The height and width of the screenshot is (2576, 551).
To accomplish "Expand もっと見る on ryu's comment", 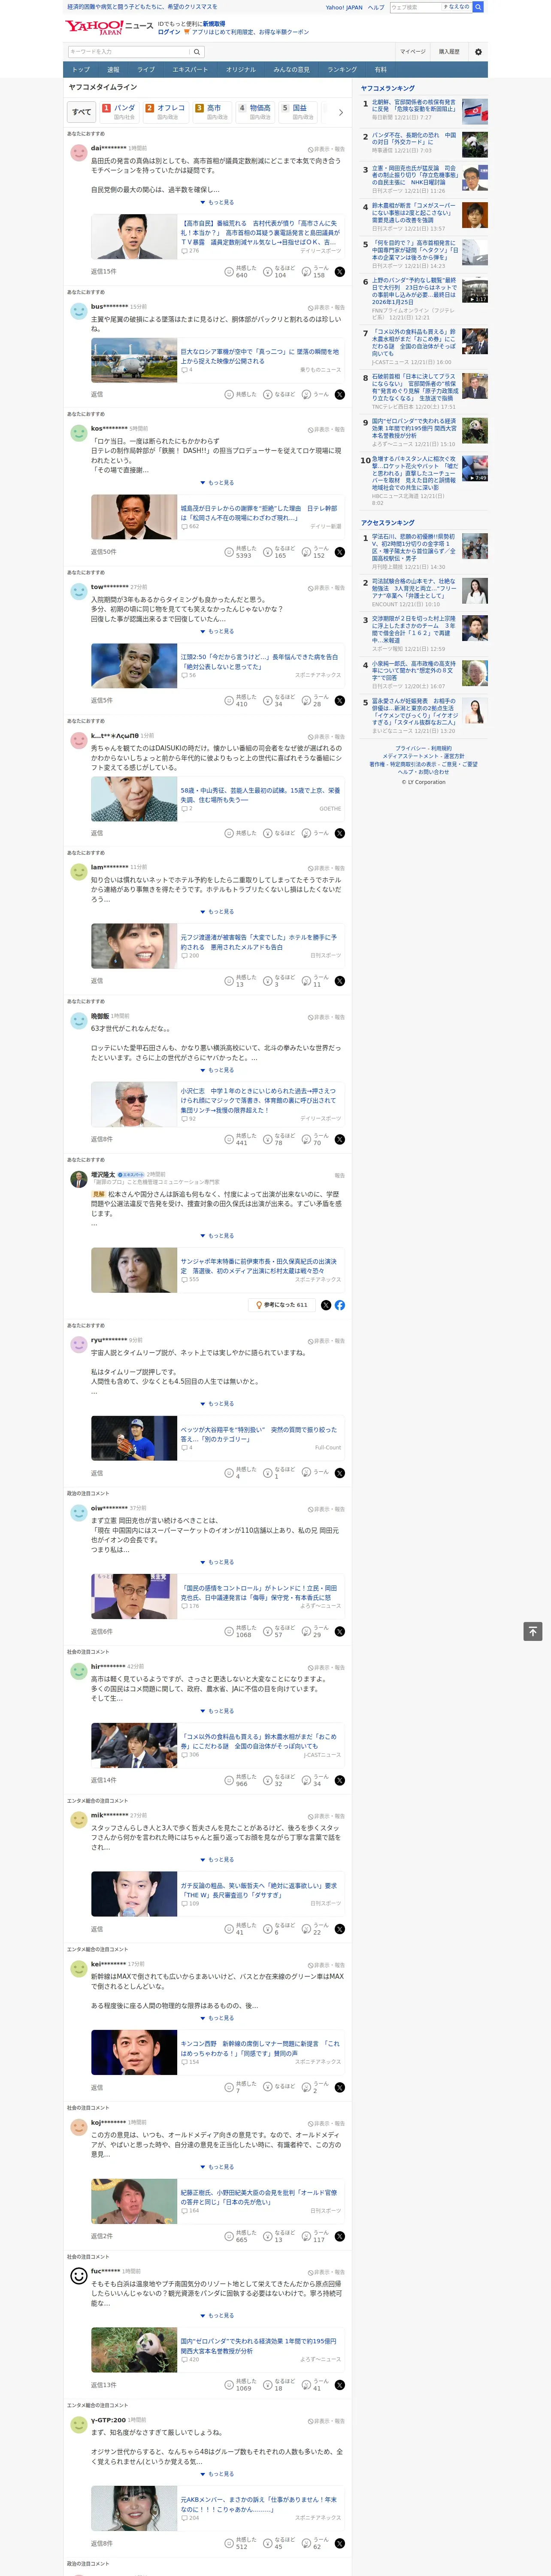I will pos(217,1404).
